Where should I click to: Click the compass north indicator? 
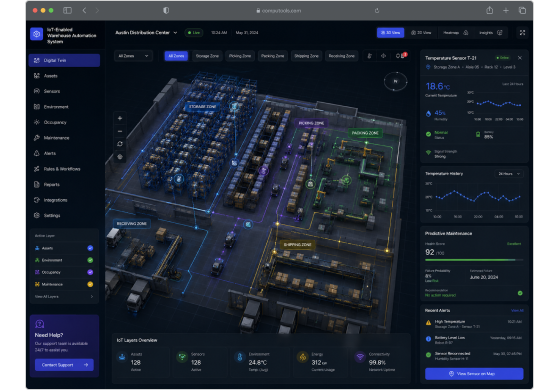(395, 81)
